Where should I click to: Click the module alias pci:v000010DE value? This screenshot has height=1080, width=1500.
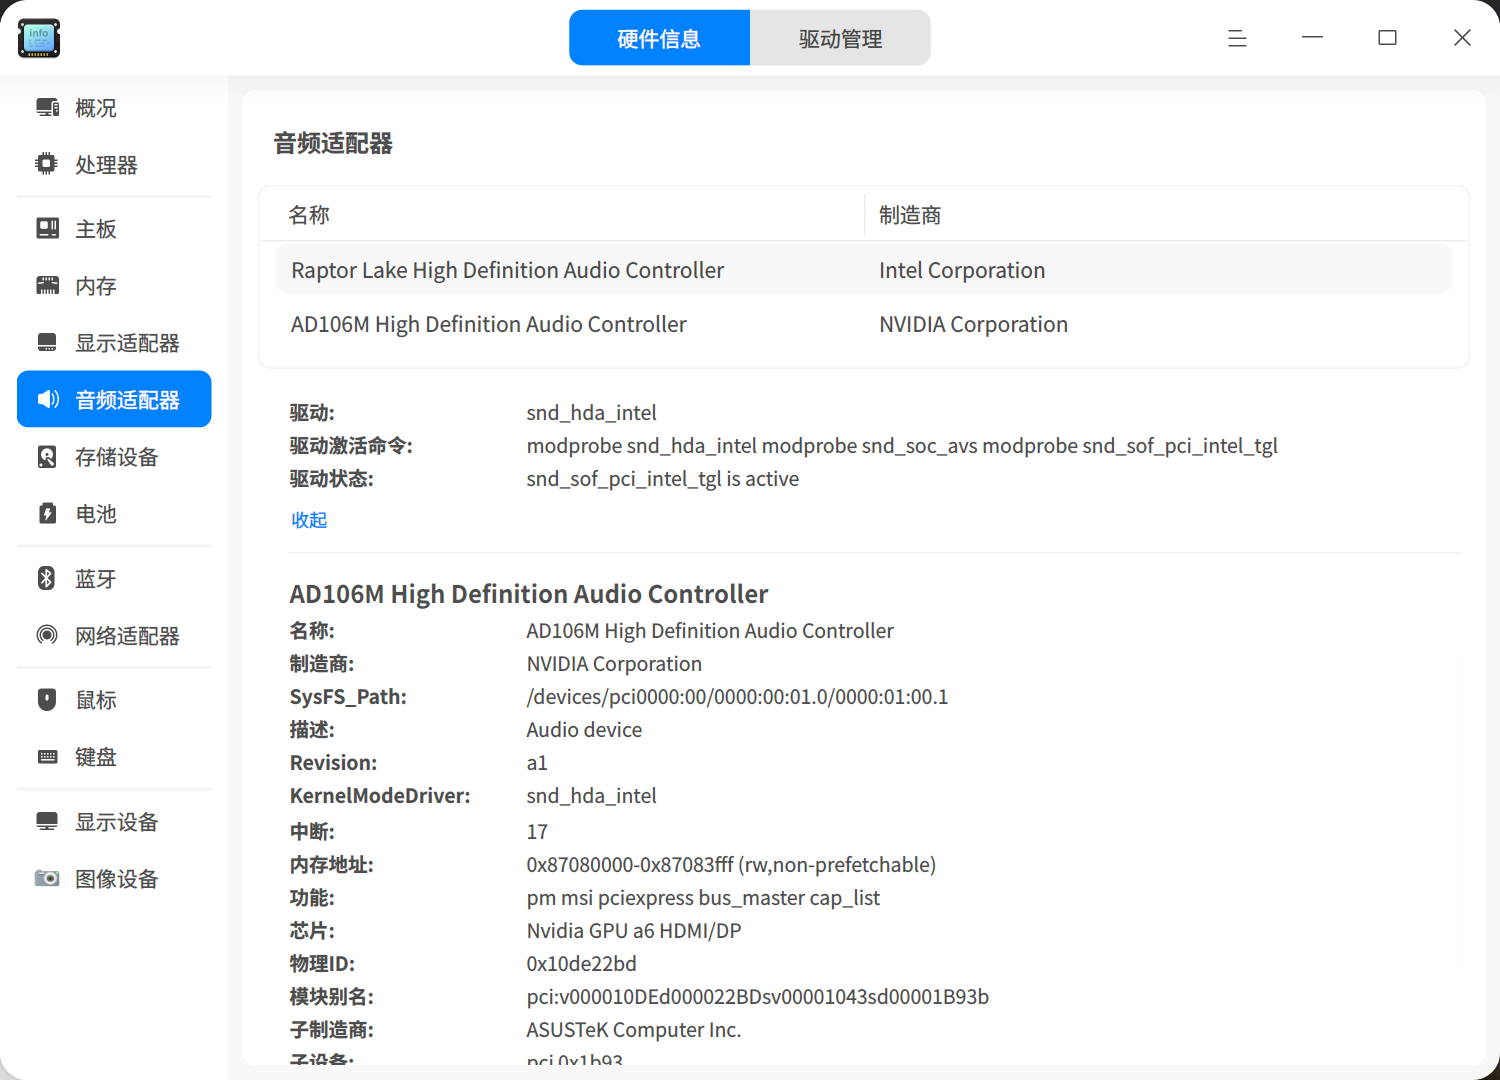coord(757,997)
